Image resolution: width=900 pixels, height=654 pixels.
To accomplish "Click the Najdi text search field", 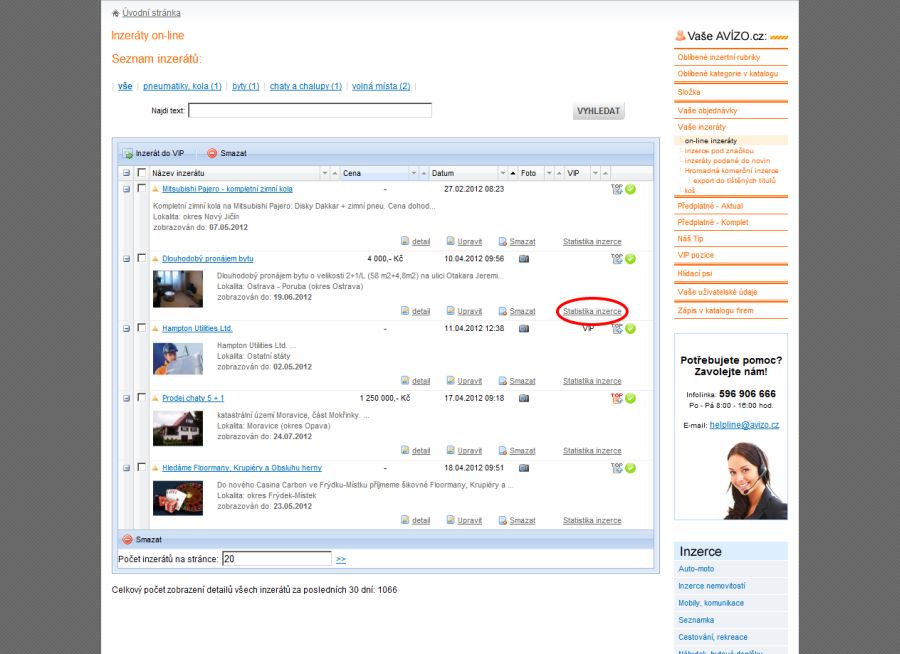I will tap(310, 111).
